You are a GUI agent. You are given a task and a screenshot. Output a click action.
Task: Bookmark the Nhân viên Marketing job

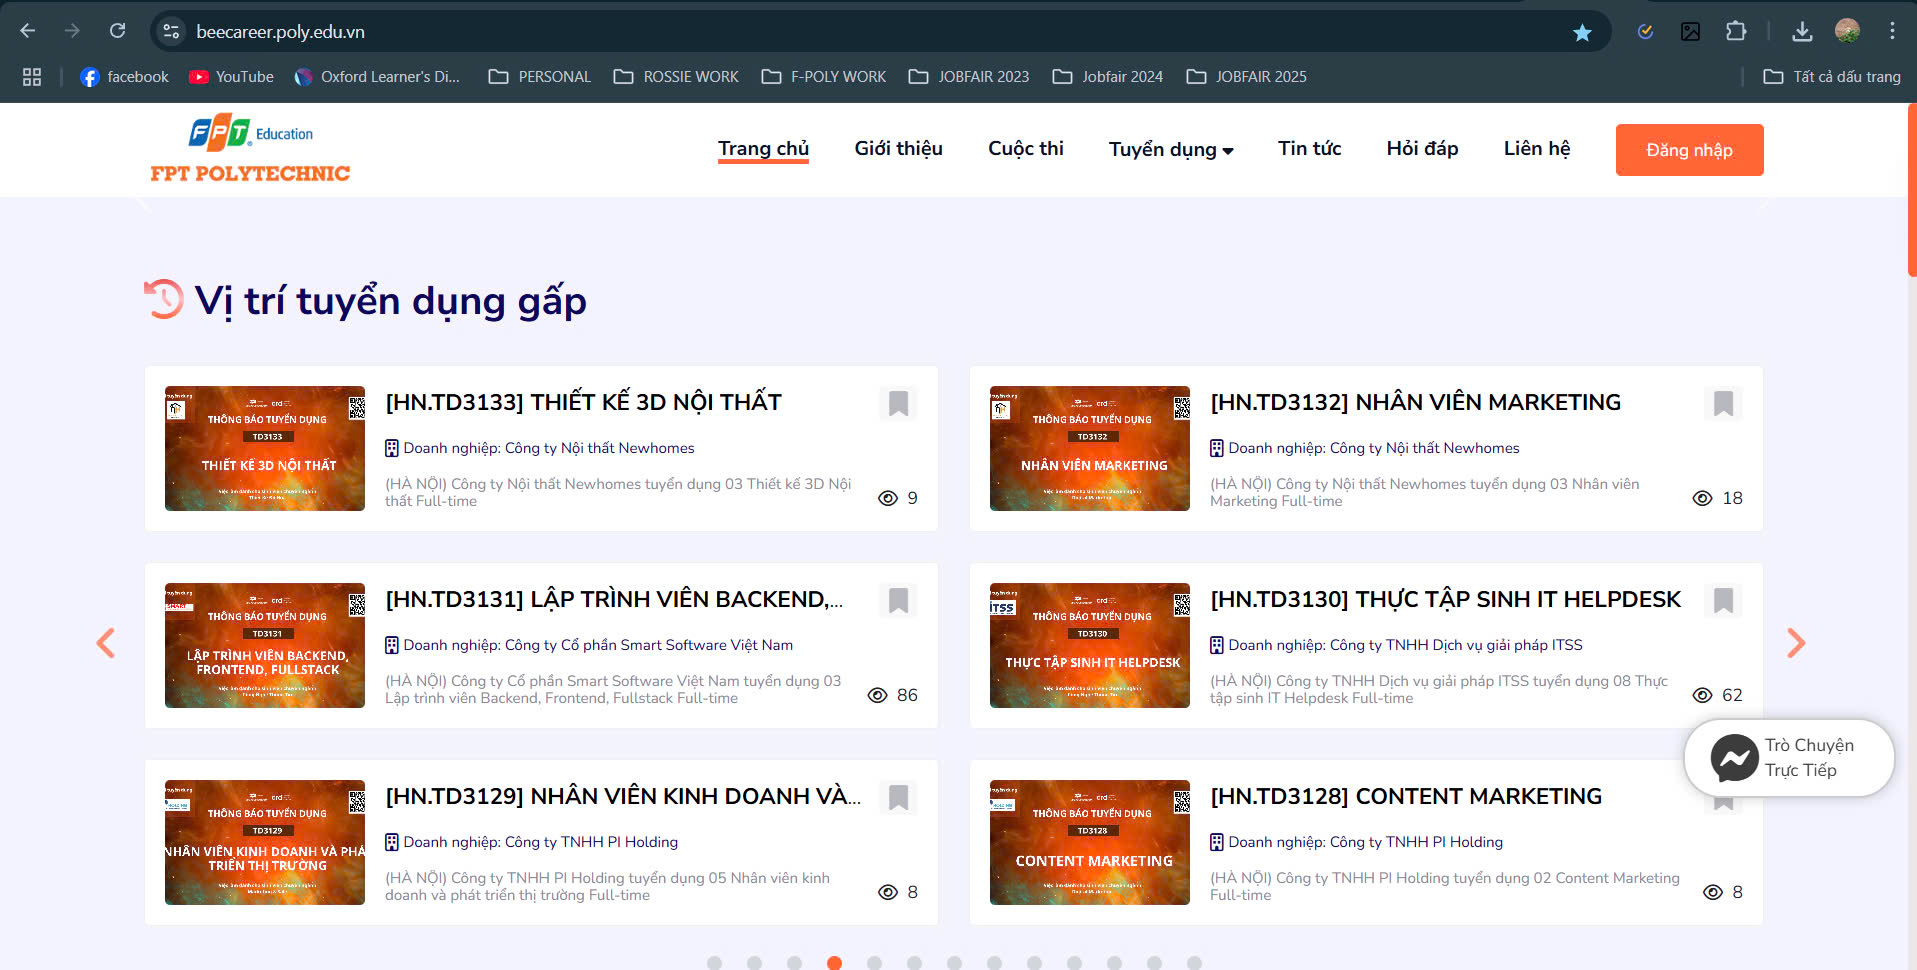(1723, 404)
